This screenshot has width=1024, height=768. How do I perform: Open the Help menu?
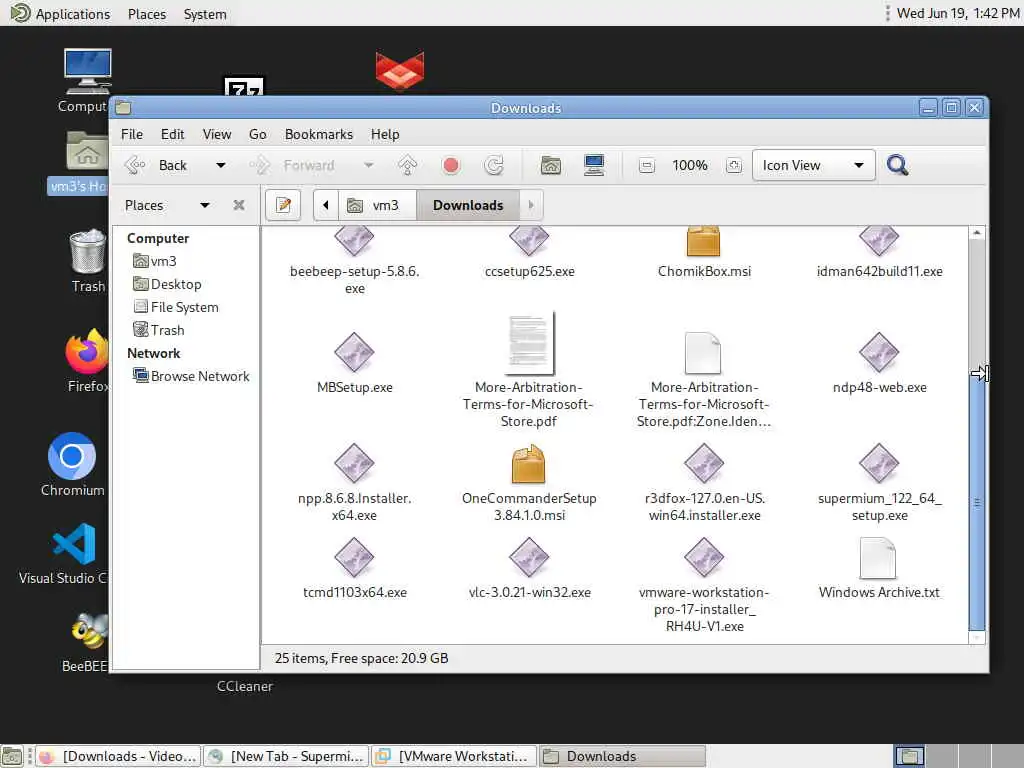(x=385, y=134)
